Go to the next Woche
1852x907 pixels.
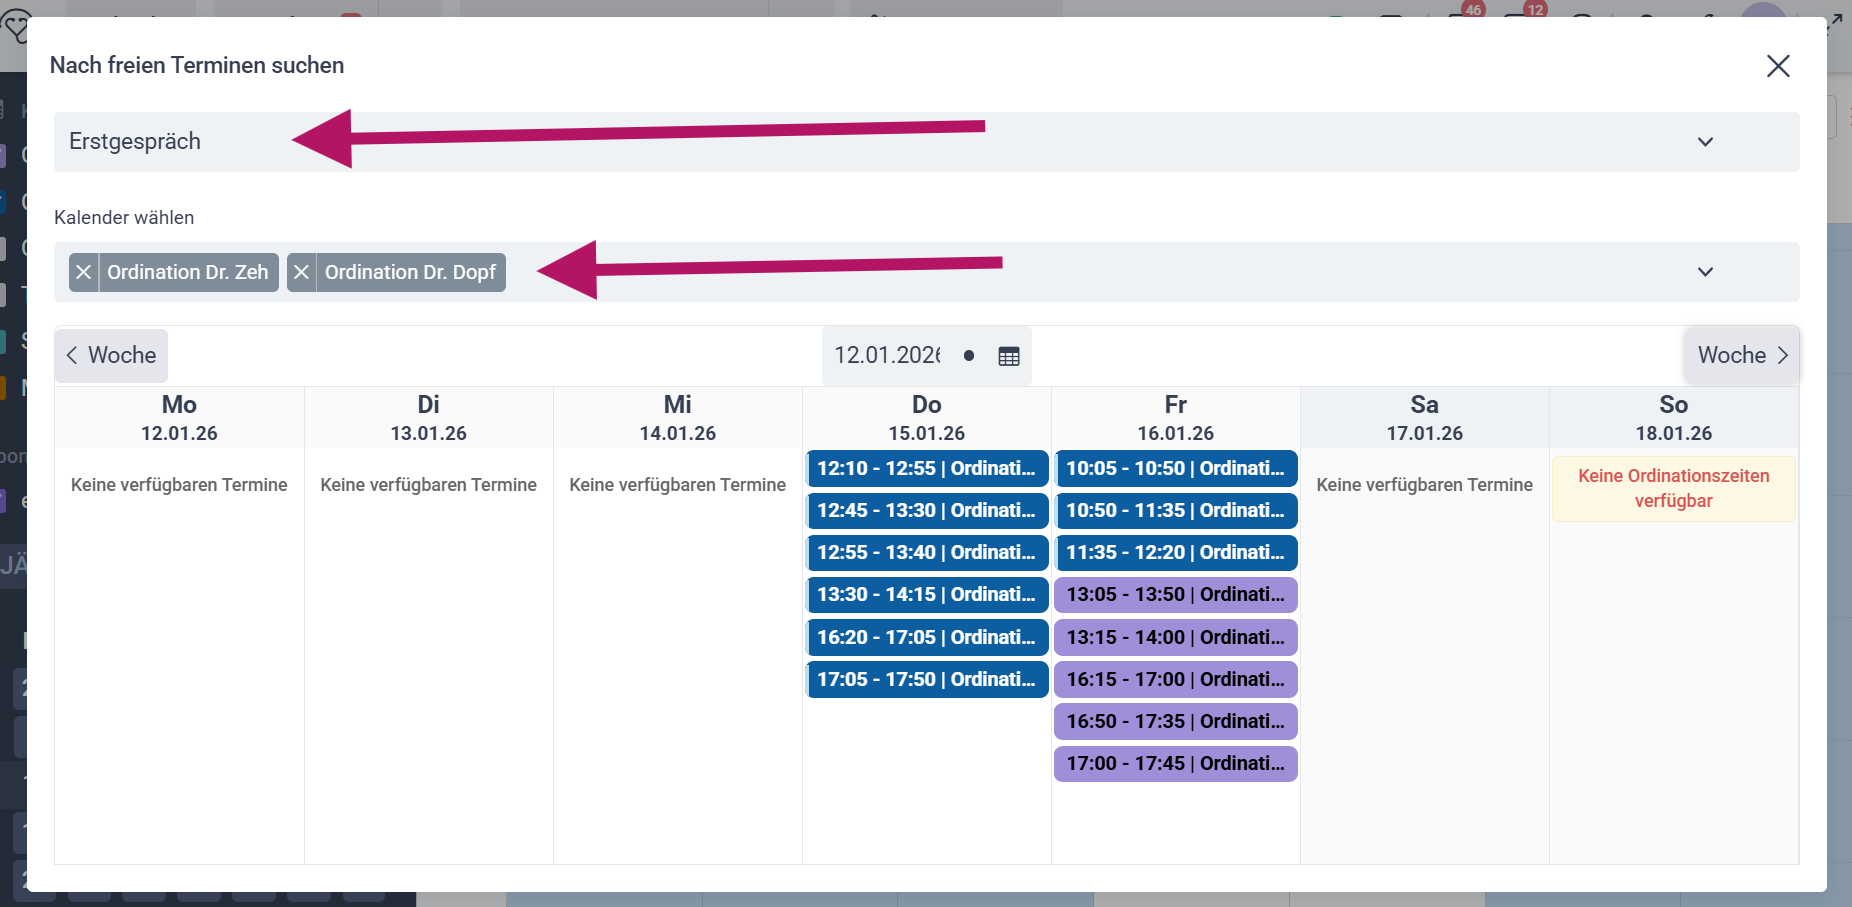pyautogui.click(x=1742, y=355)
